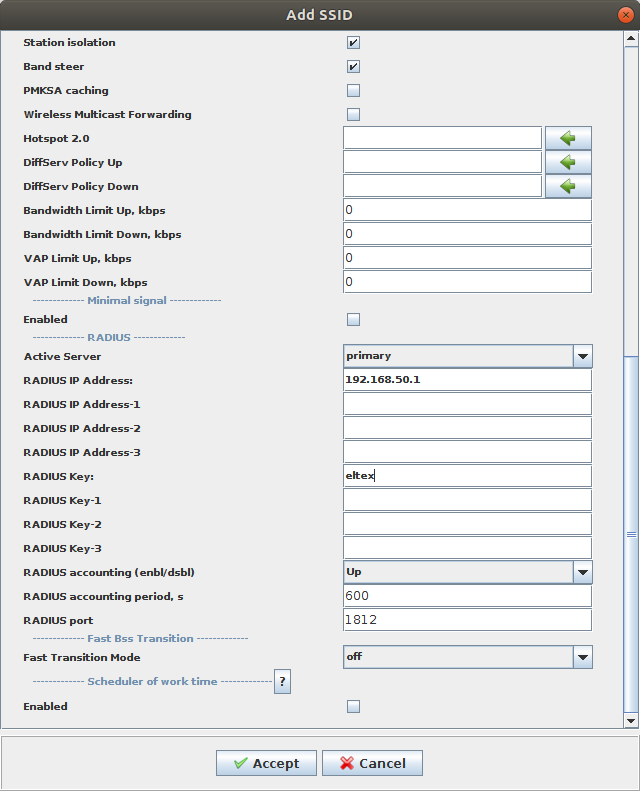The width and height of the screenshot is (640, 791).
Task: Focus the RADIUS IP Address field
Action: pos(467,380)
